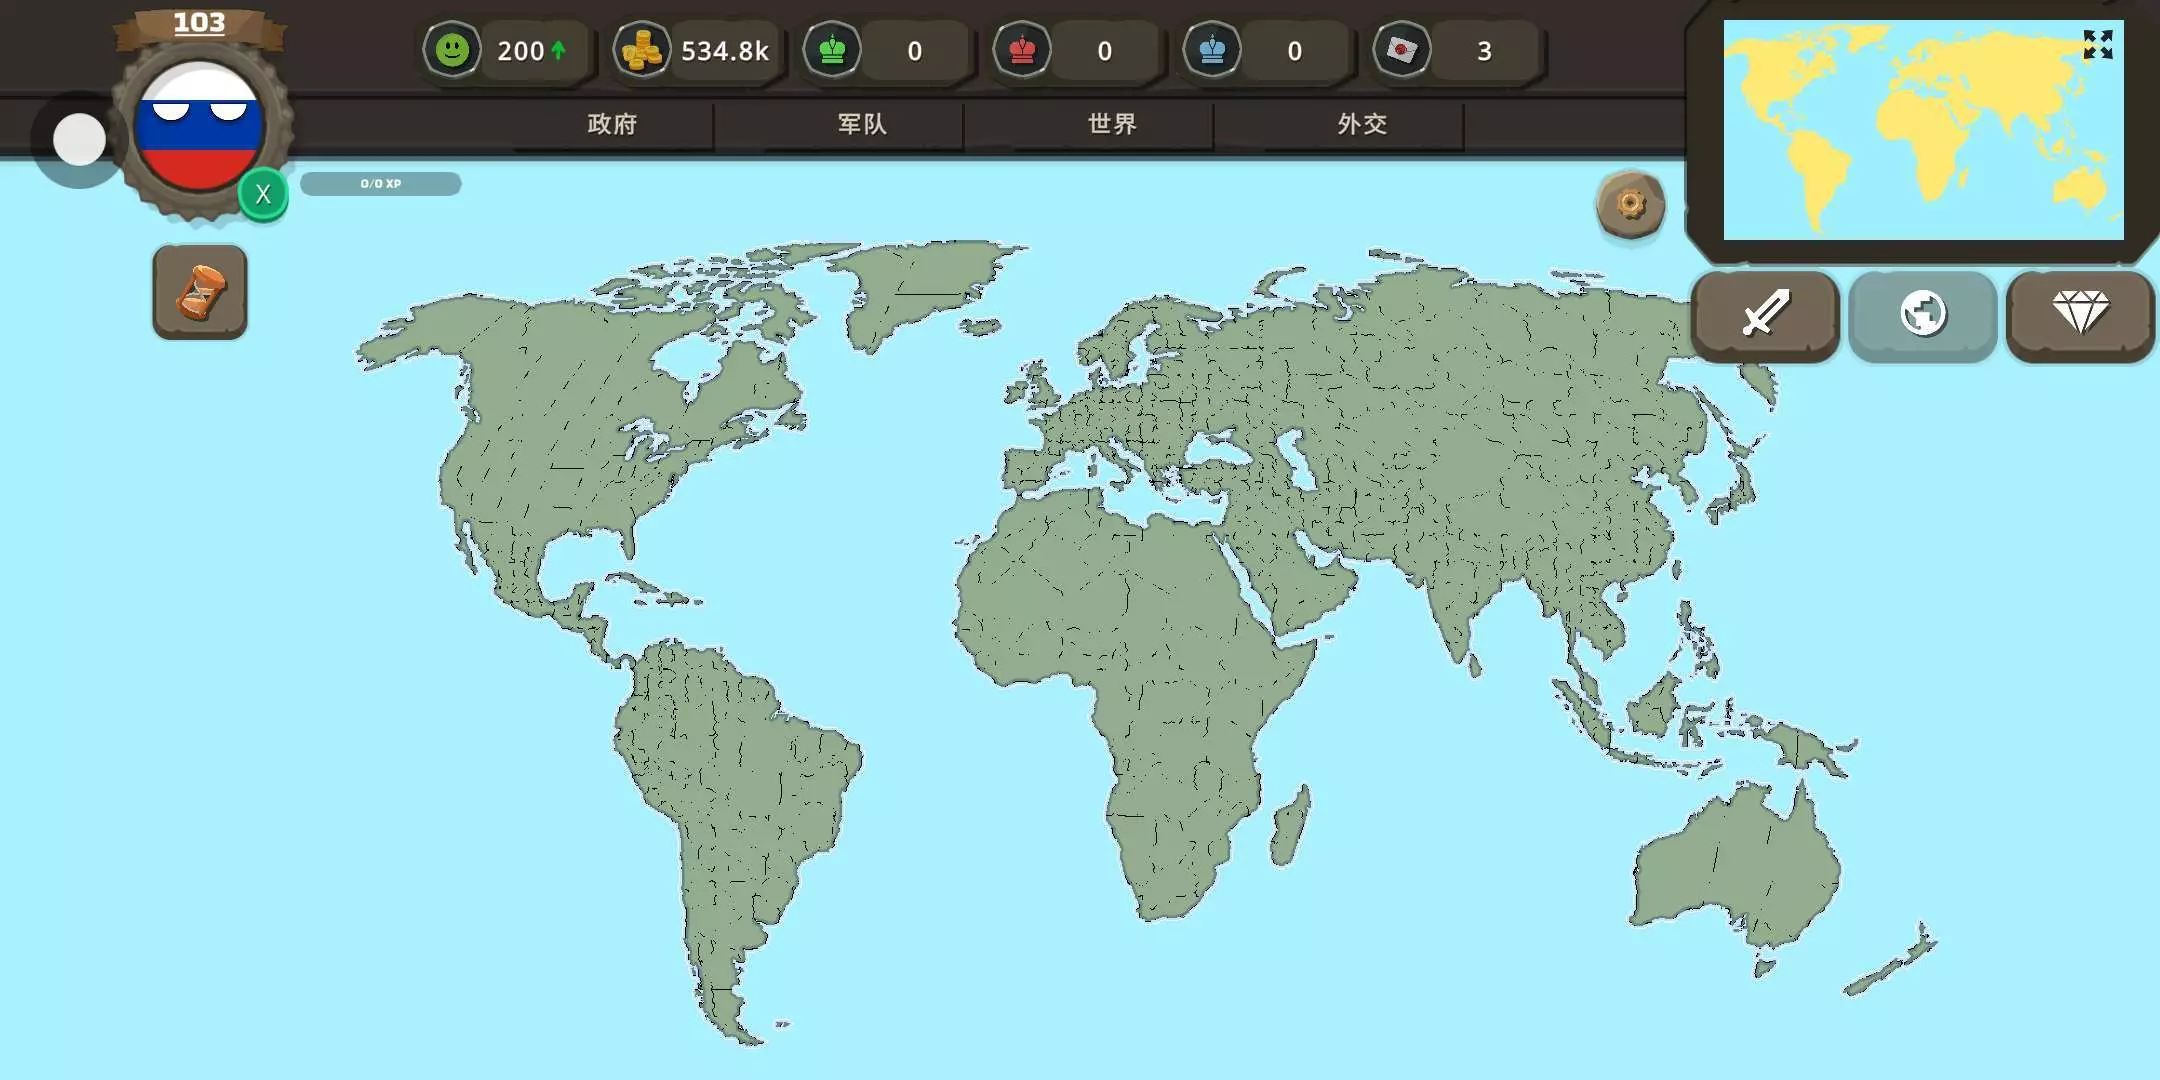Click the white joystick circle
Screen dimensions: 2160x1080
click(x=79, y=139)
